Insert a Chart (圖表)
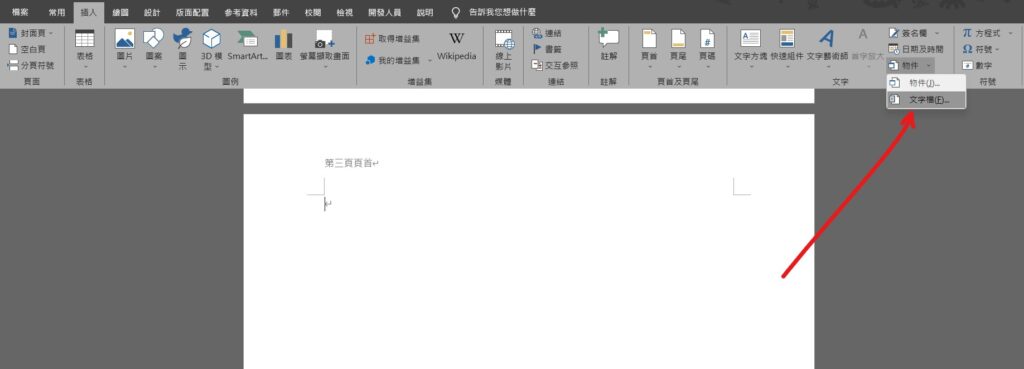Image resolution: width=1024 pixels, height=369 pixels. 283,46
